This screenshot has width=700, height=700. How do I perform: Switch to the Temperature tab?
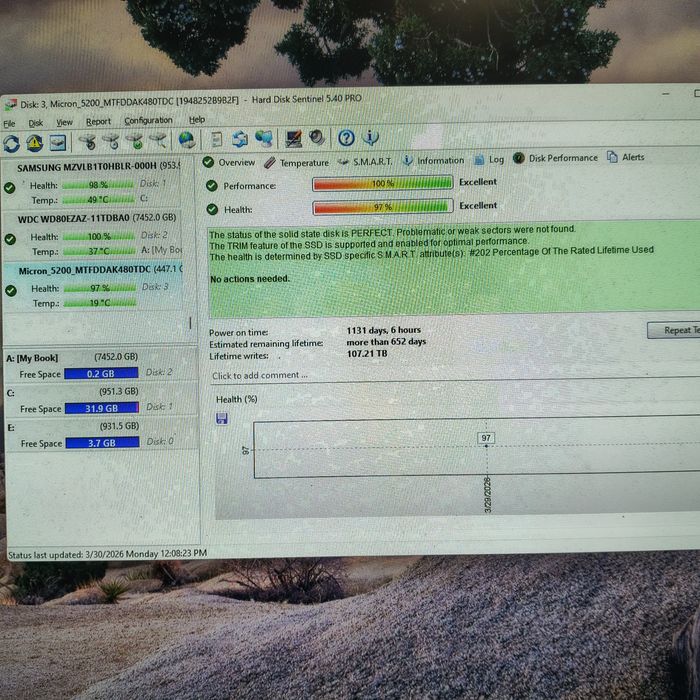tap(296, 162)
